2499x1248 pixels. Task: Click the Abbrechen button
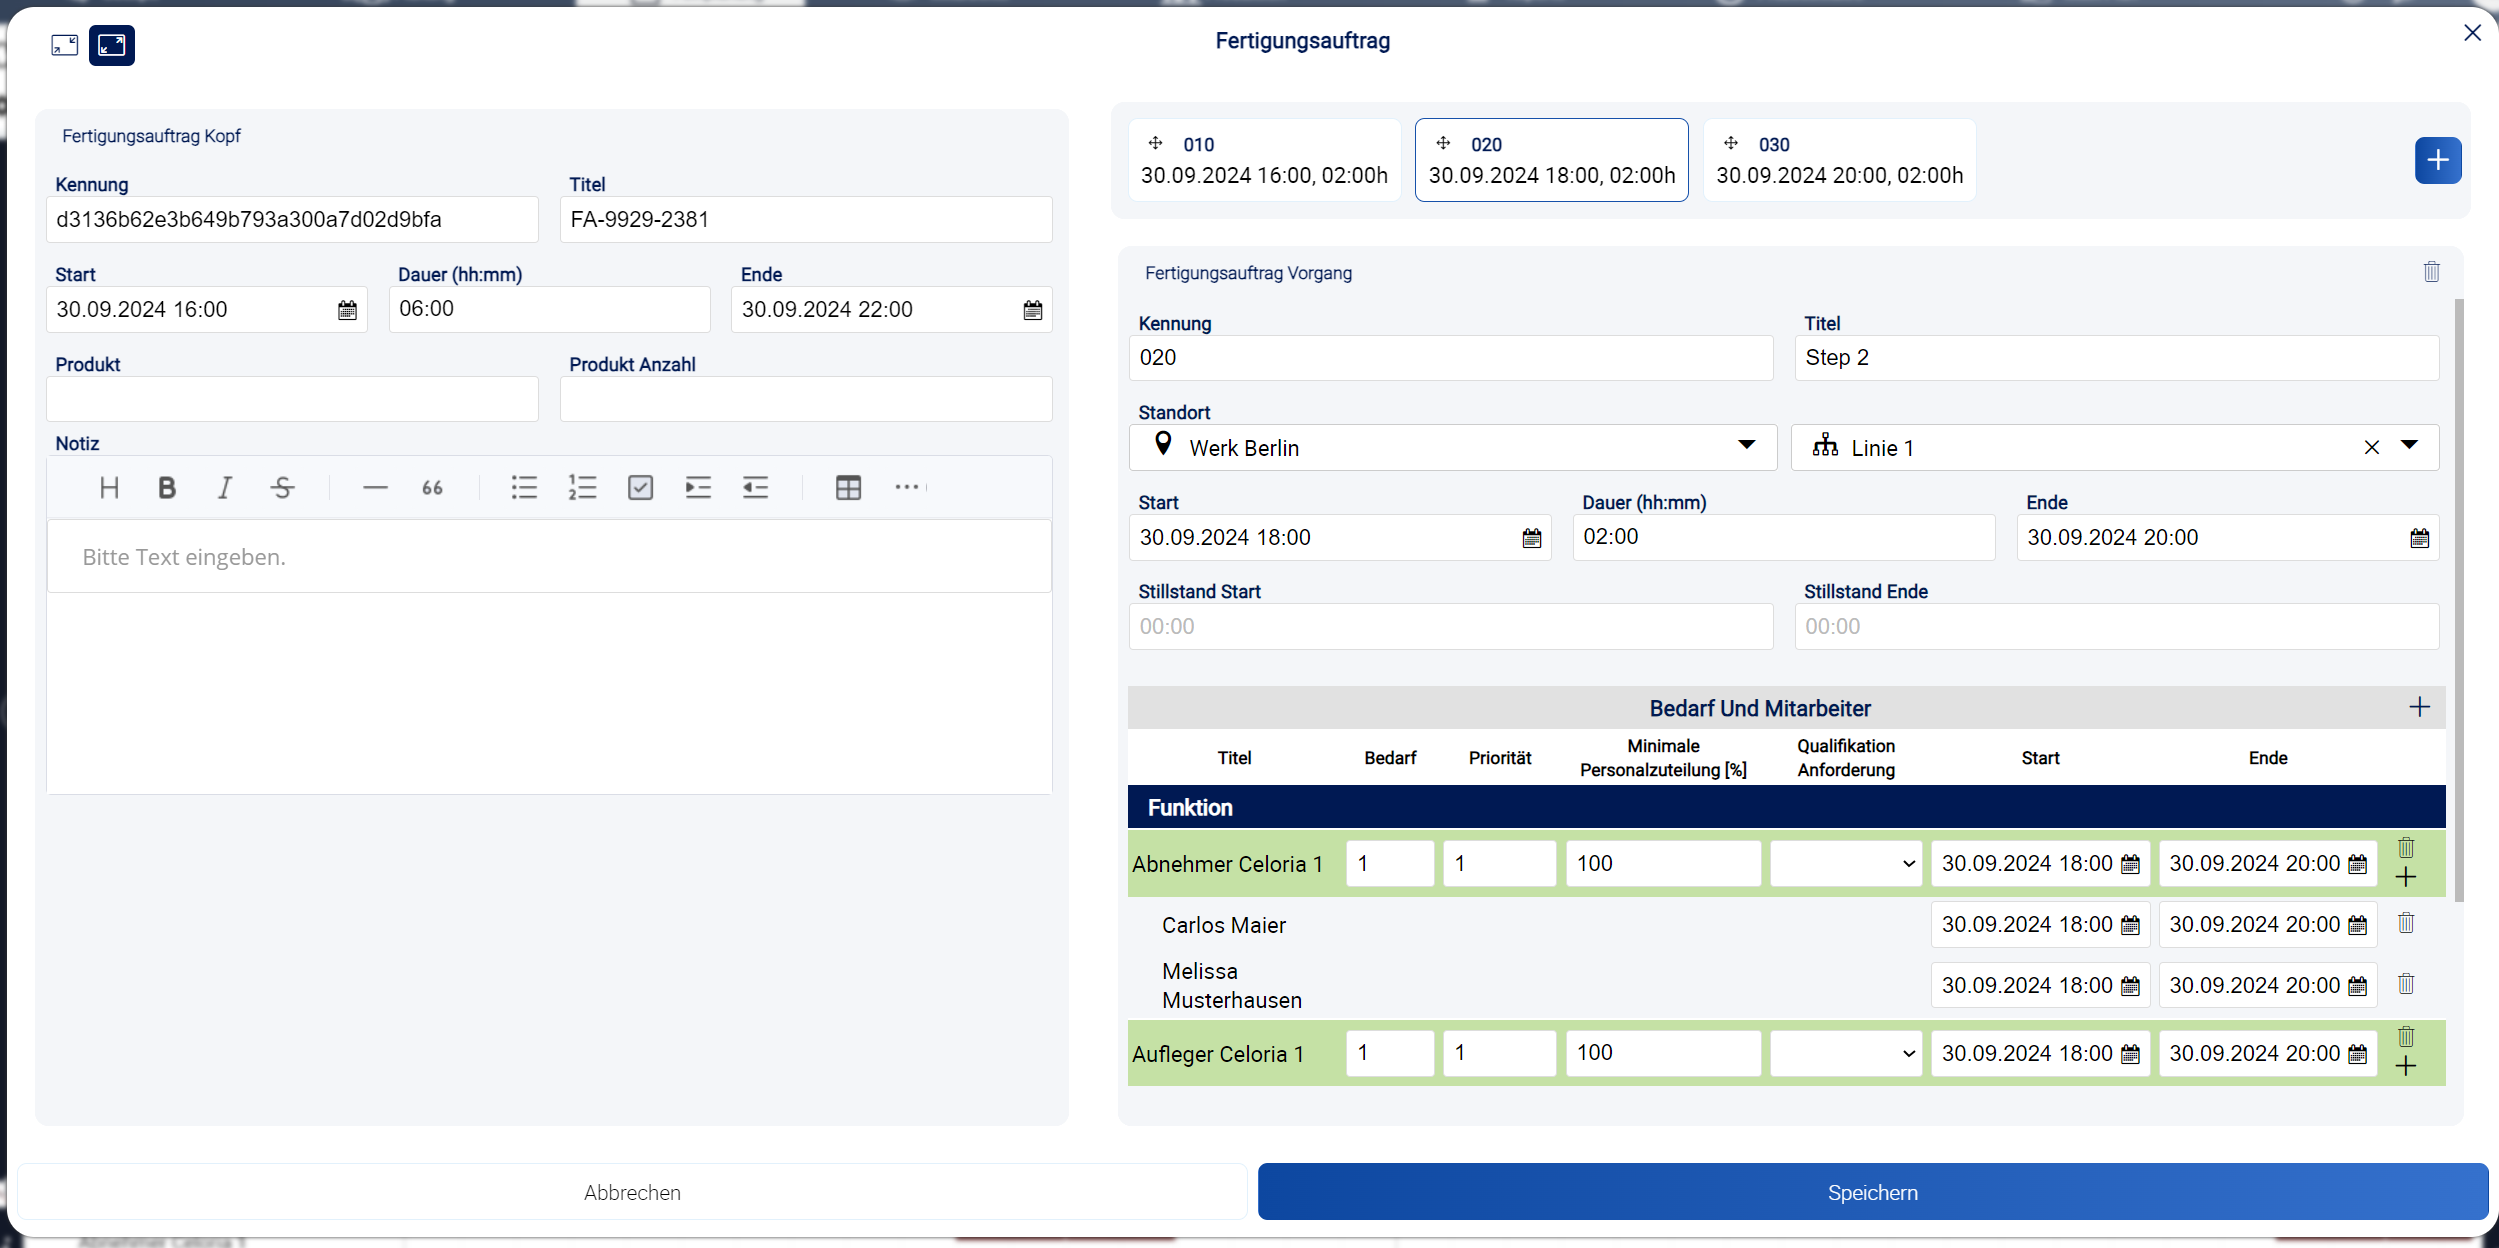(x=632, y=1192)
